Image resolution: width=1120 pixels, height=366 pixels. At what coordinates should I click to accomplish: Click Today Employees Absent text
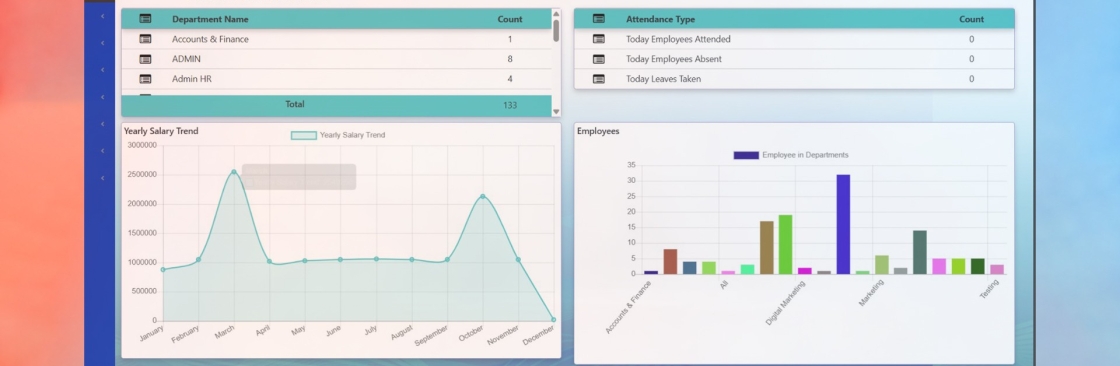pyautogui.click(x=674, y=59)
